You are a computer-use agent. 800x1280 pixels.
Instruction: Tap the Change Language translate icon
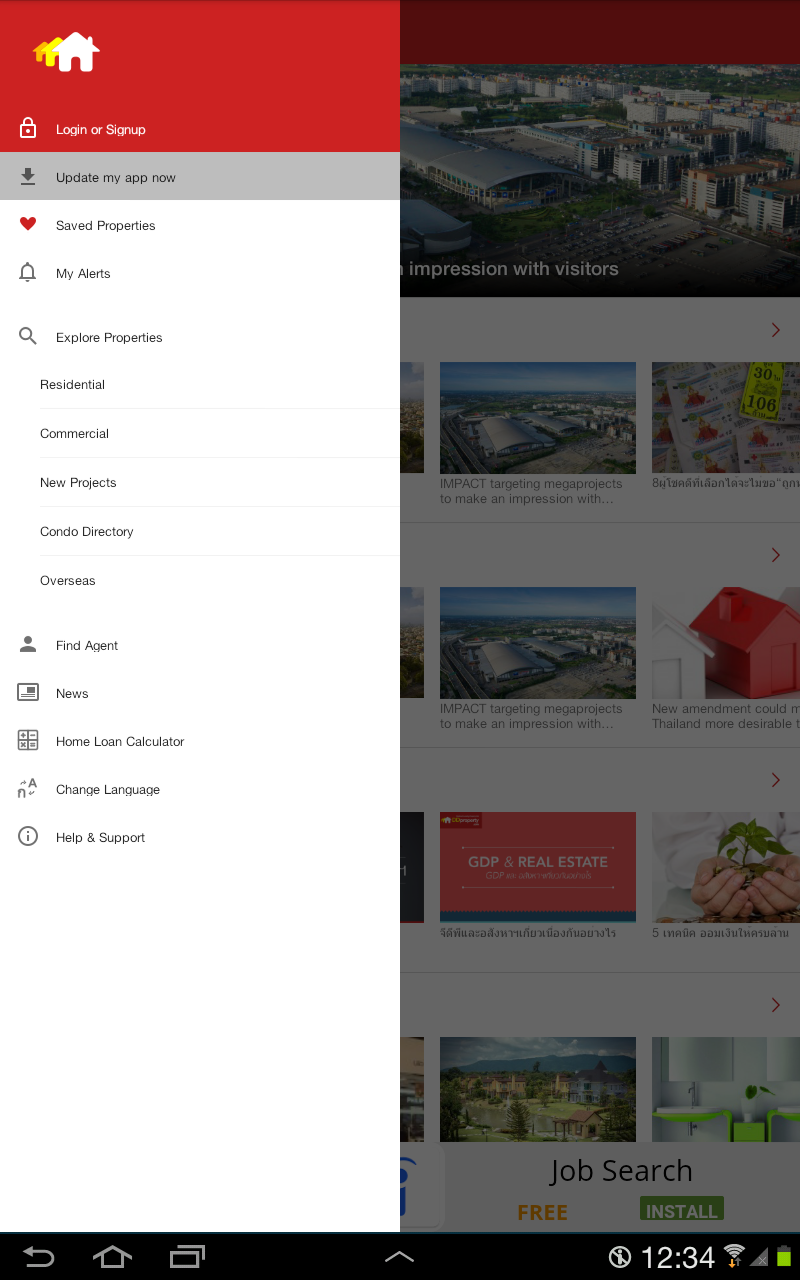pyautogui.click(x=28, y=788)
